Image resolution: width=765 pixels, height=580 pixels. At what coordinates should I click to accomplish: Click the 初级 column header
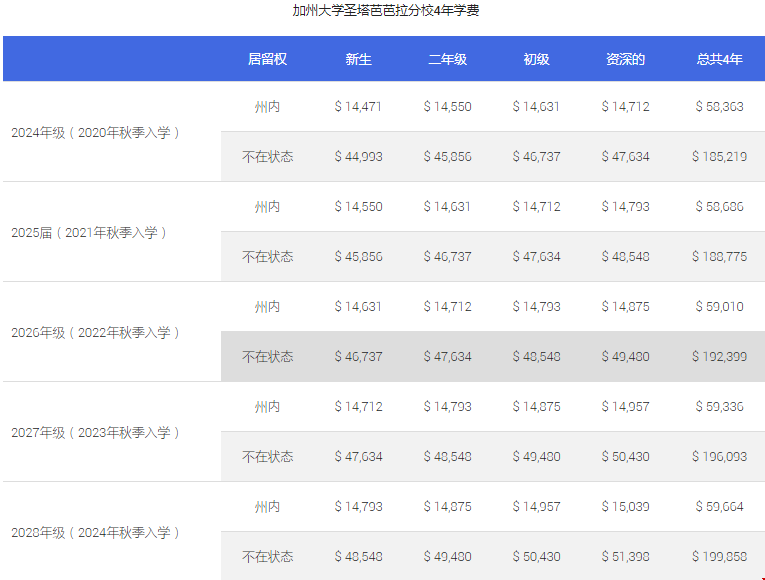click(x=537, y=59)
